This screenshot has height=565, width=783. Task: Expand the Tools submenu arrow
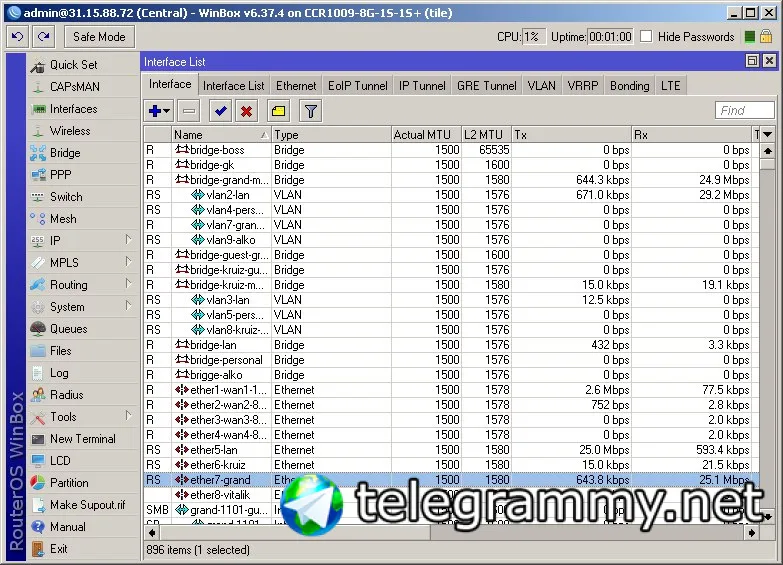click(x=128, y=416)
